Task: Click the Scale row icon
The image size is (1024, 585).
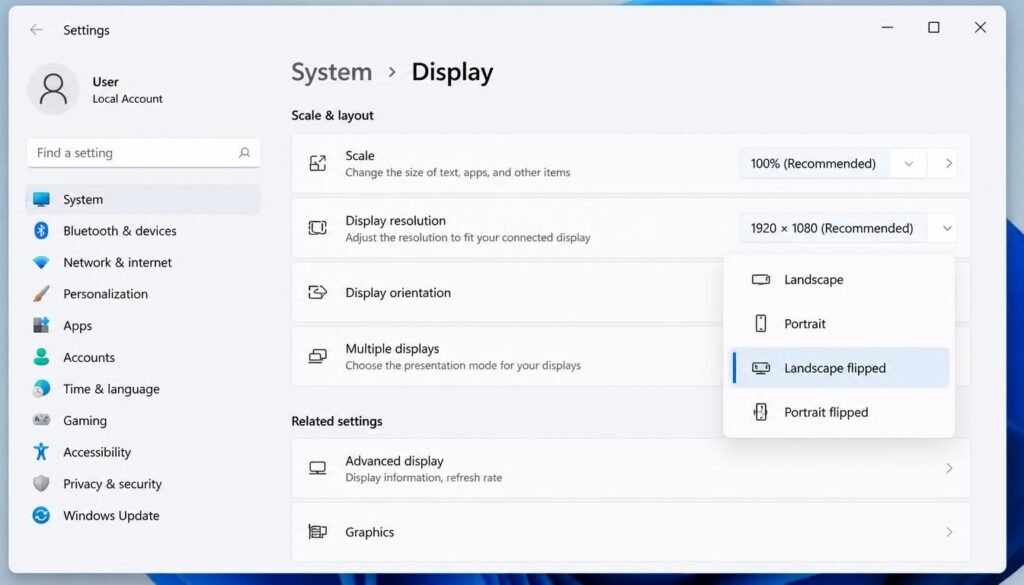Action: point(317,163)
